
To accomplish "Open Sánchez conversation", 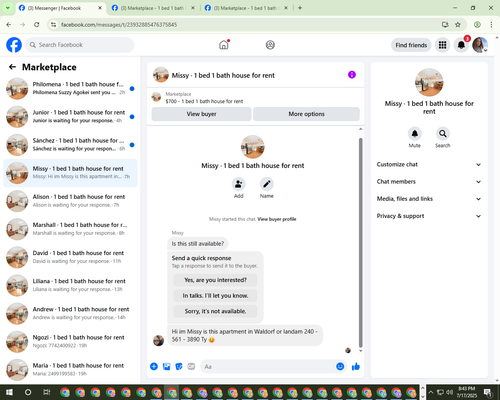I will pyautogui.click(x=70, y=145).
